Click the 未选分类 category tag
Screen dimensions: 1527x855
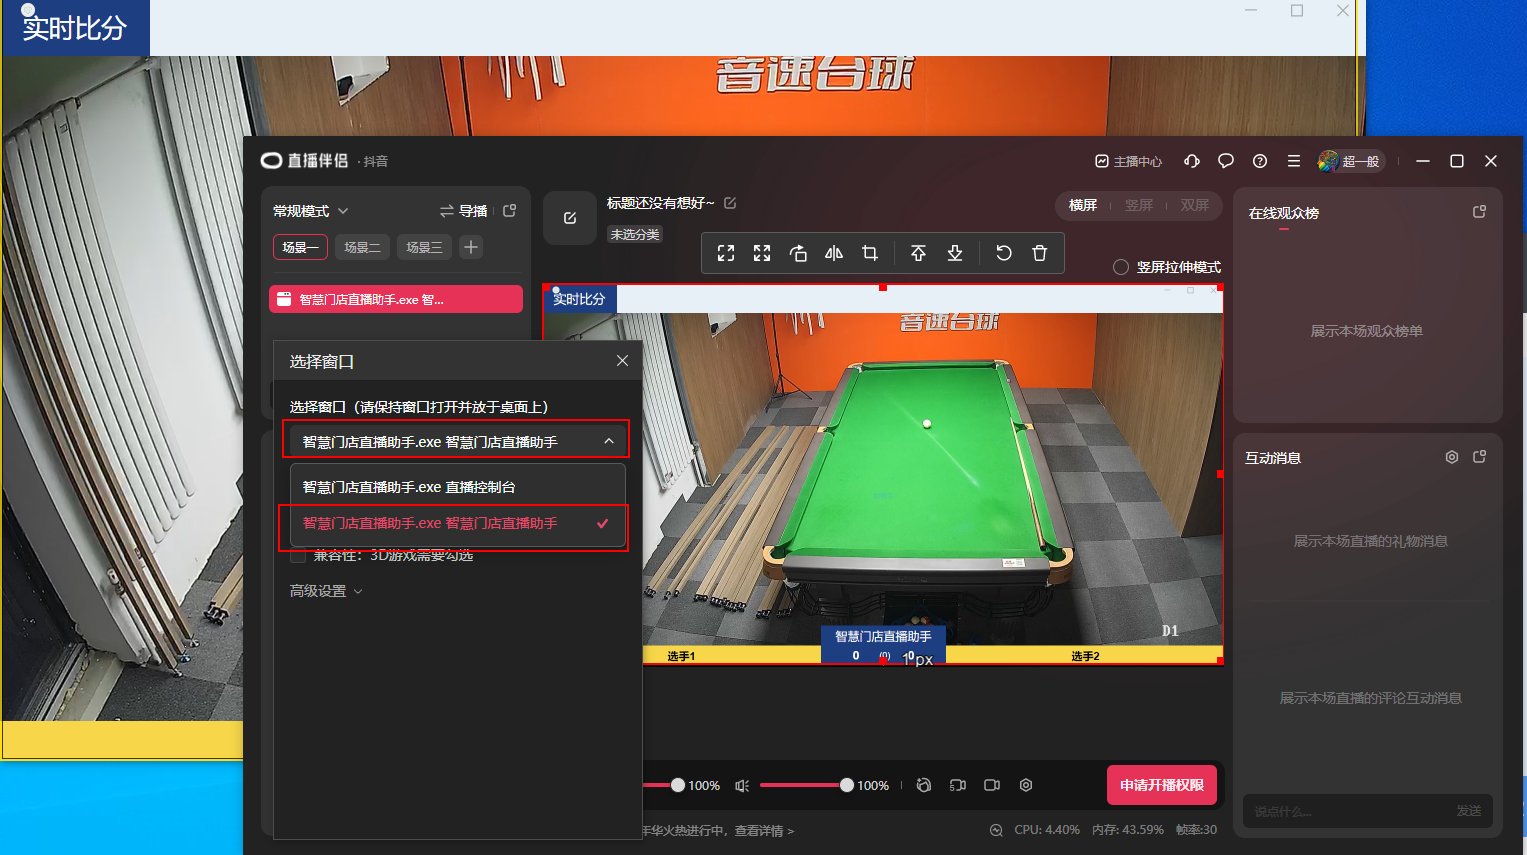pos(635,234)
